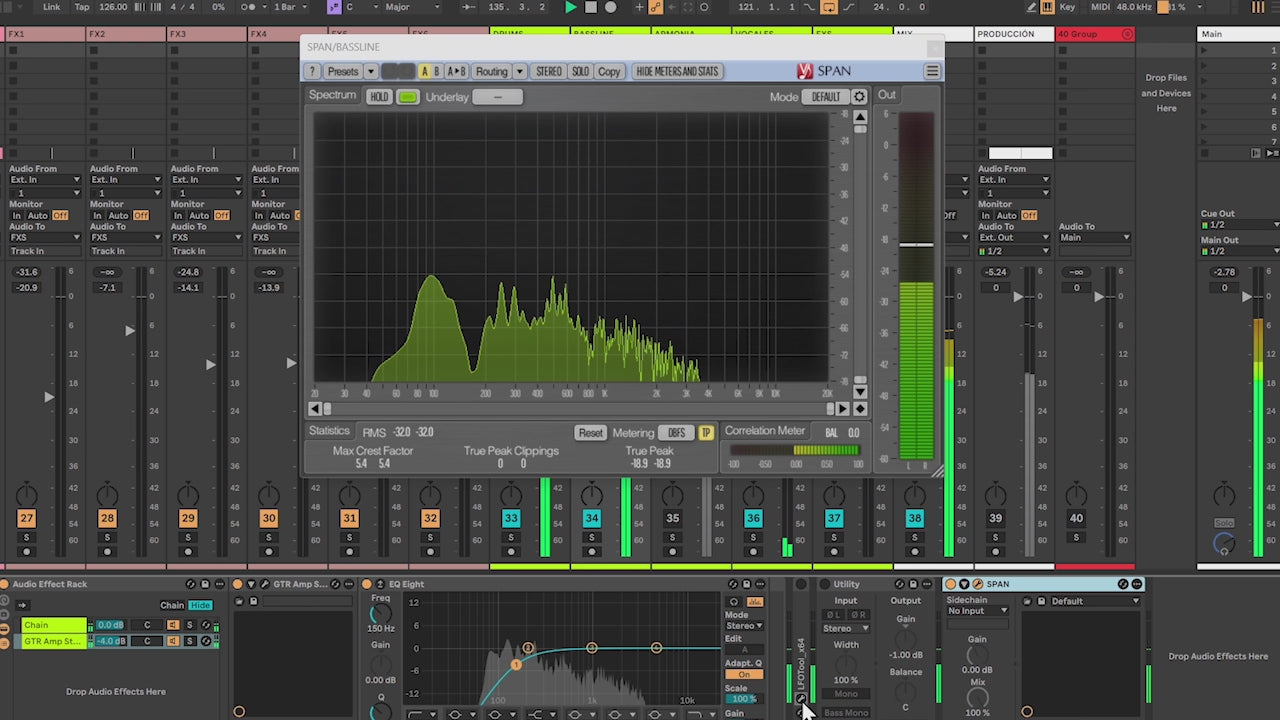Solo track 33 in the mixer
The height and width of the screenshot is (720, 1280).
click(511, 538)
